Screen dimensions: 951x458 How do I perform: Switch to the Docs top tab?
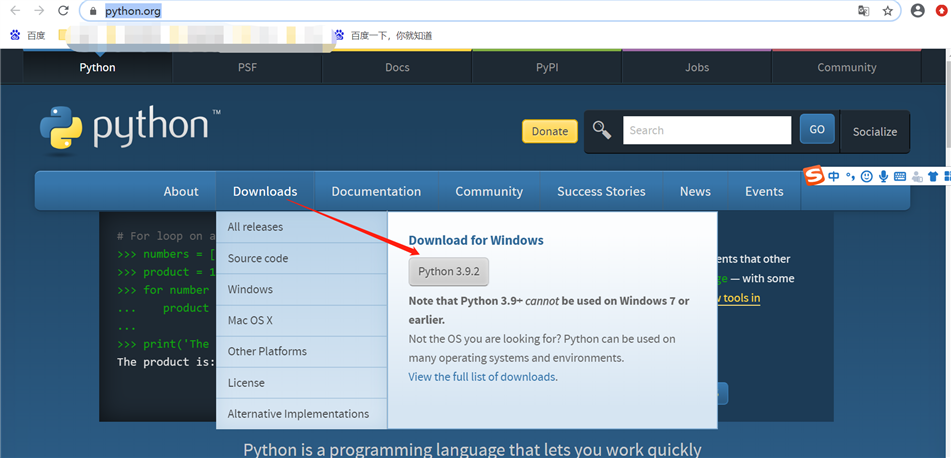tap(397, 67)
